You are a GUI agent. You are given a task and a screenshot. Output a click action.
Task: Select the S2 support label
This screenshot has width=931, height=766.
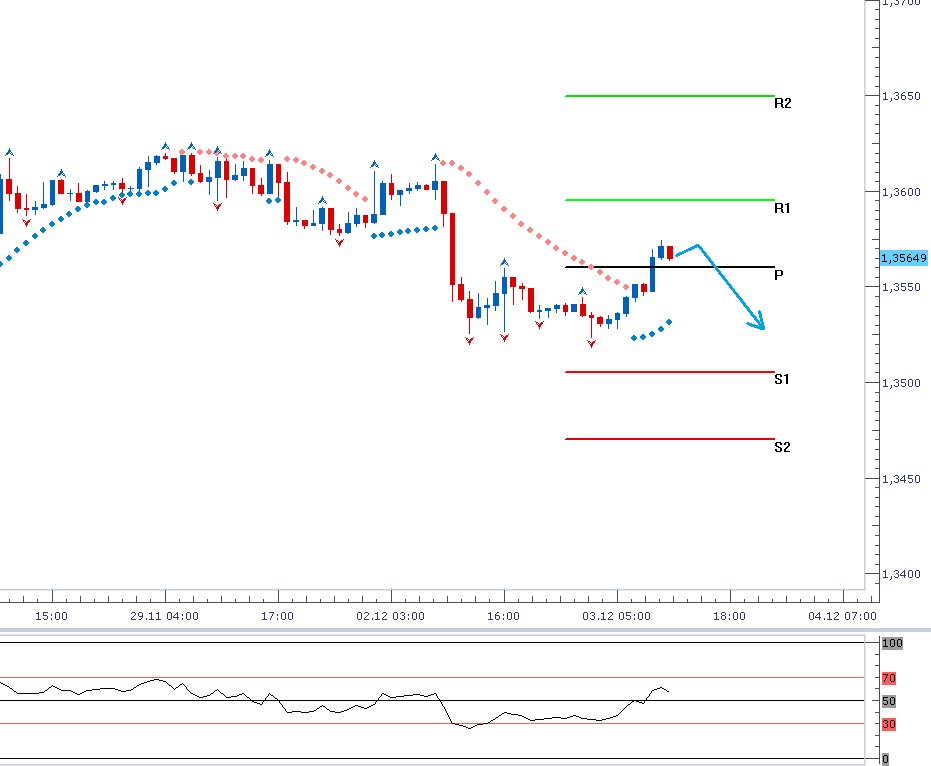782,447
